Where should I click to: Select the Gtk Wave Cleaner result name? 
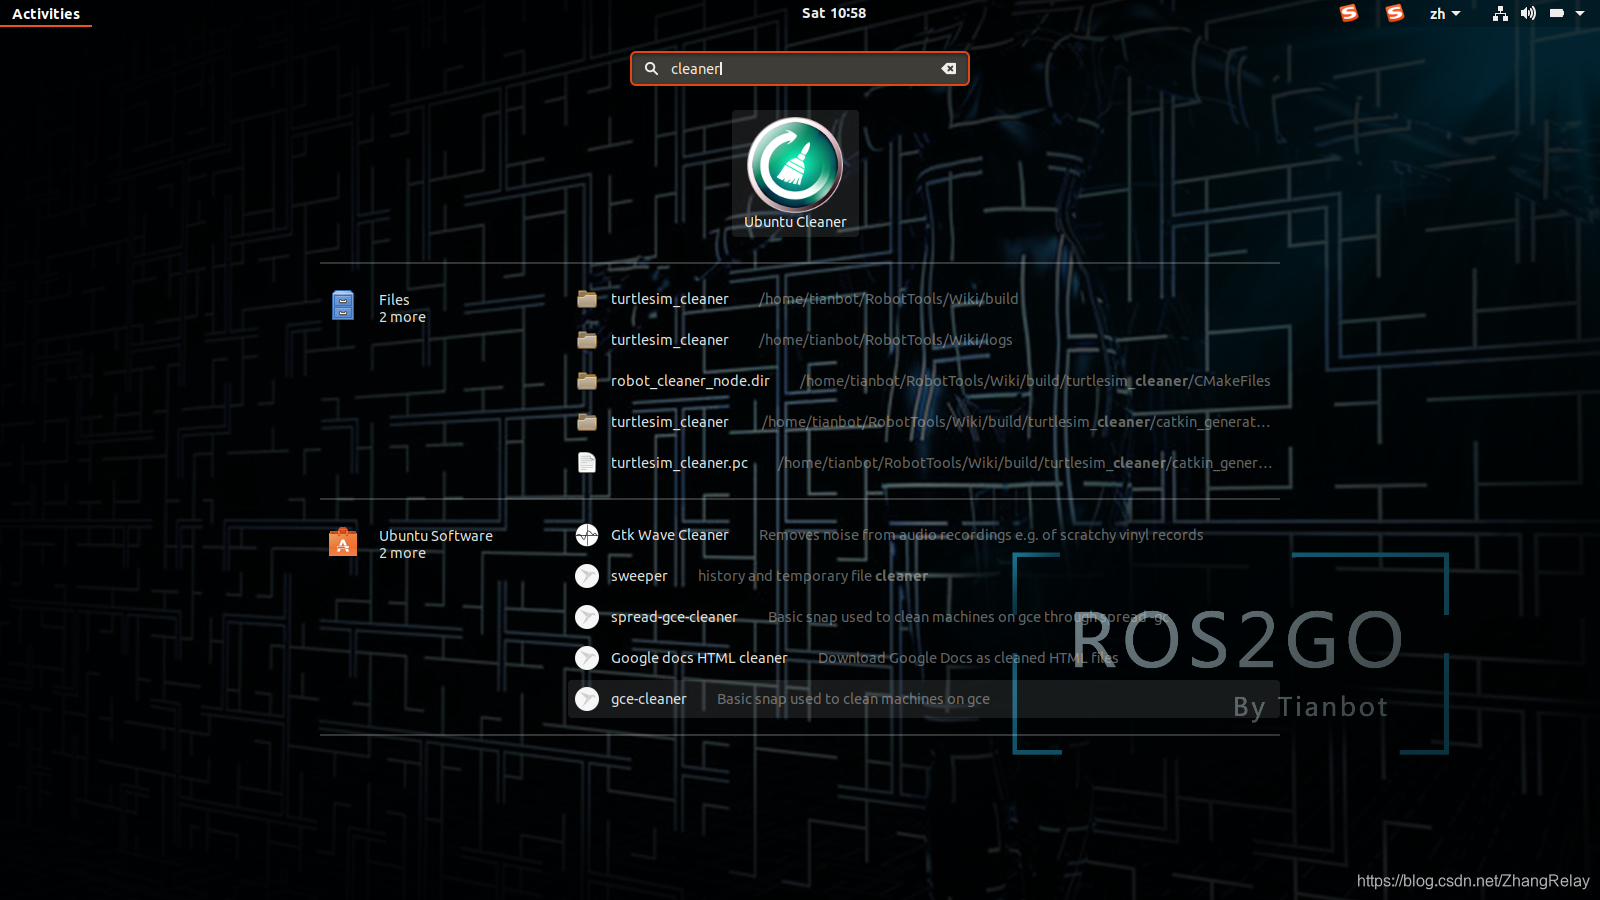pyautogui.click(x=669, y=535)
